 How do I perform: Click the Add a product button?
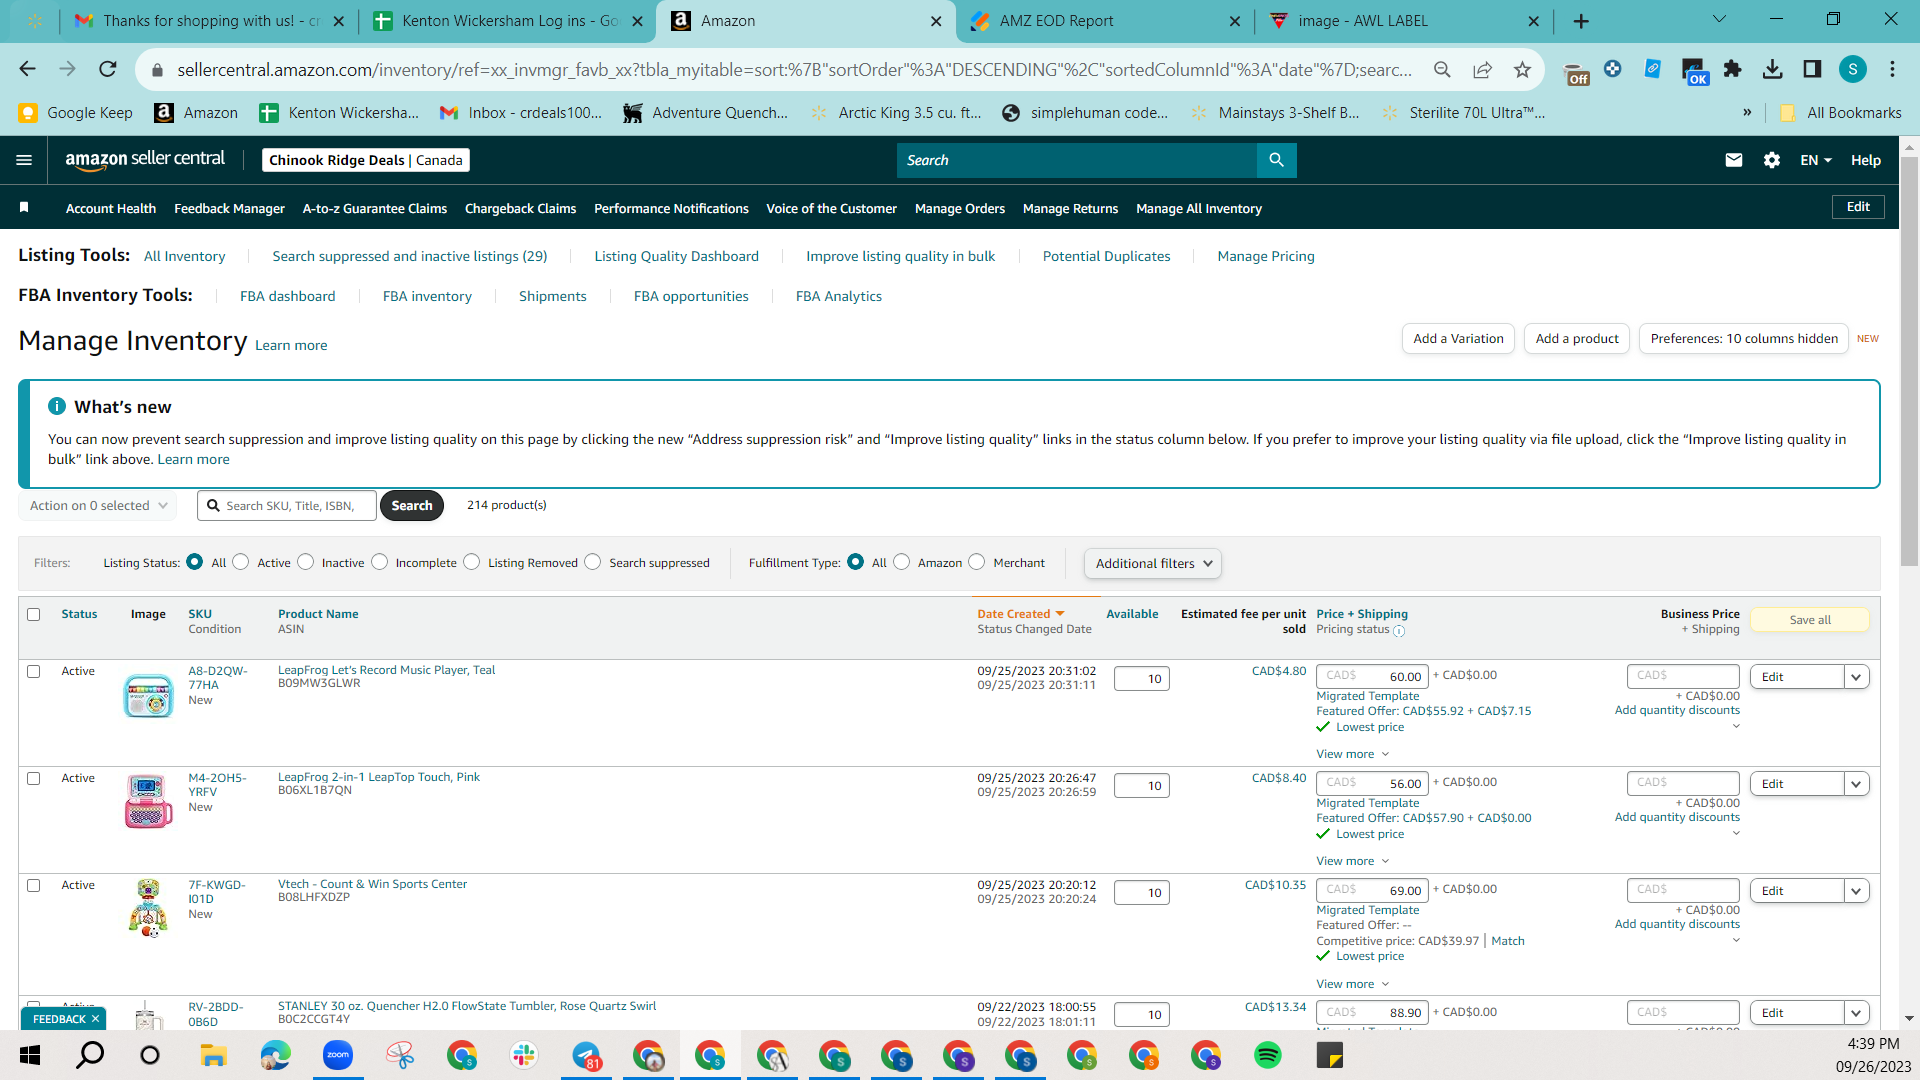pos(1577,339)
